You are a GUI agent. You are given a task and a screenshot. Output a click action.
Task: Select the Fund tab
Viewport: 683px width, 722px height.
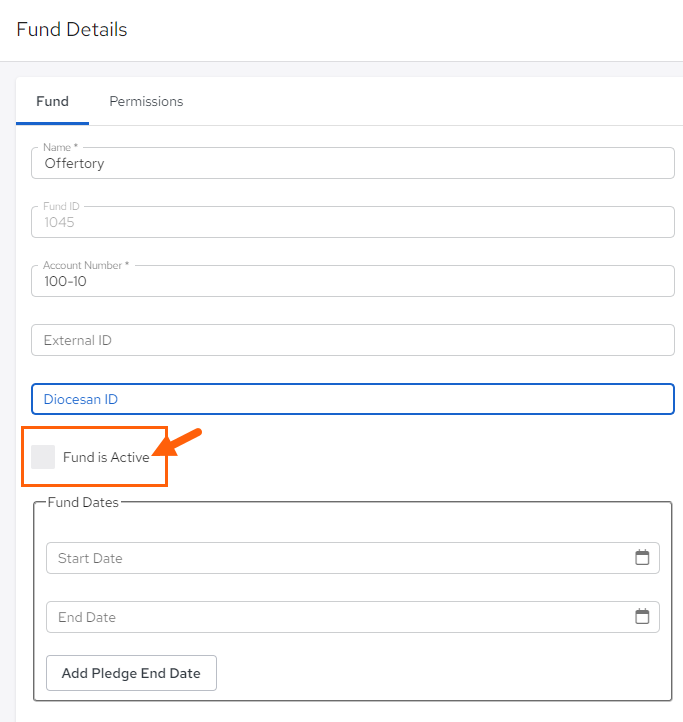pyautogui.click(x=53, y=101)
